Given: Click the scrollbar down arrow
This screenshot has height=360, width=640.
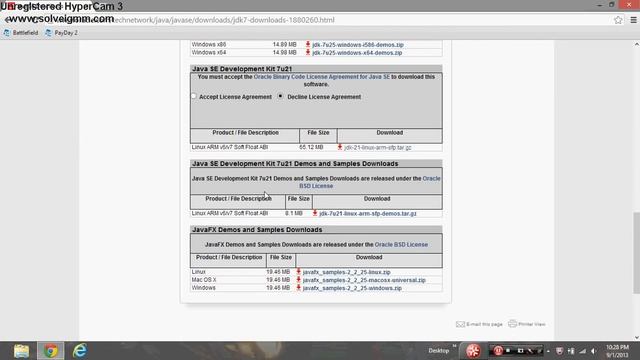Looking at the screenshot, I should click(x=636, y=337).
